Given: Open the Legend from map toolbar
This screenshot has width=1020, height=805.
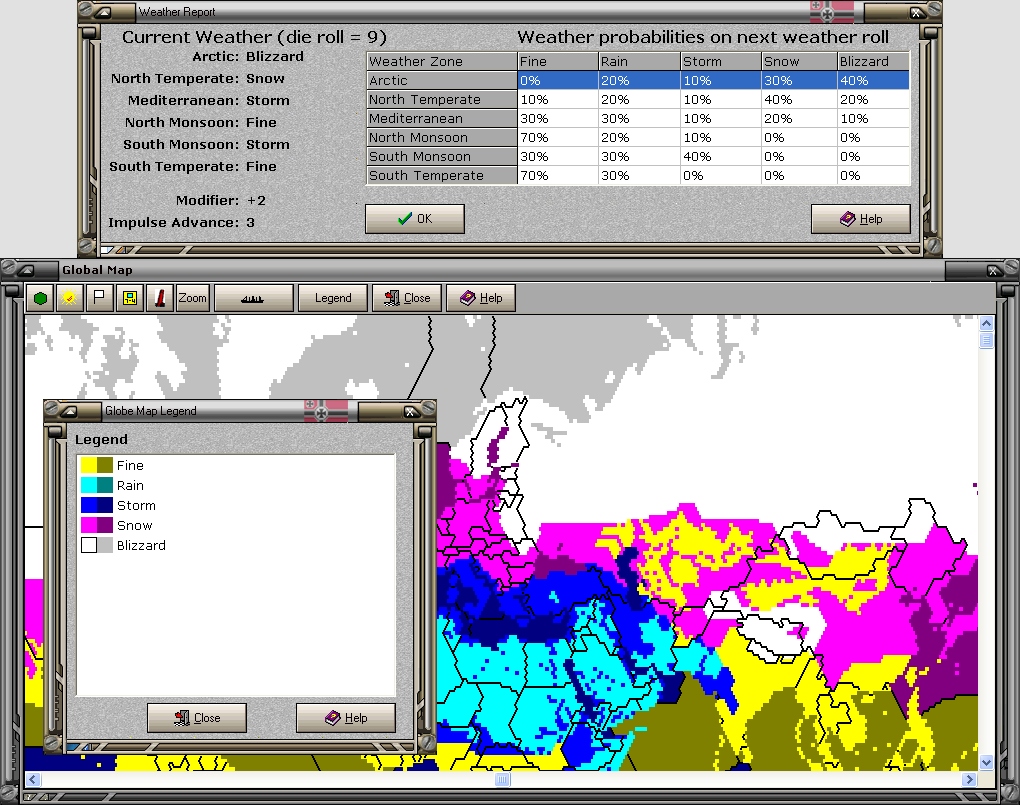Looking at the screenshot, I should 333,298.
